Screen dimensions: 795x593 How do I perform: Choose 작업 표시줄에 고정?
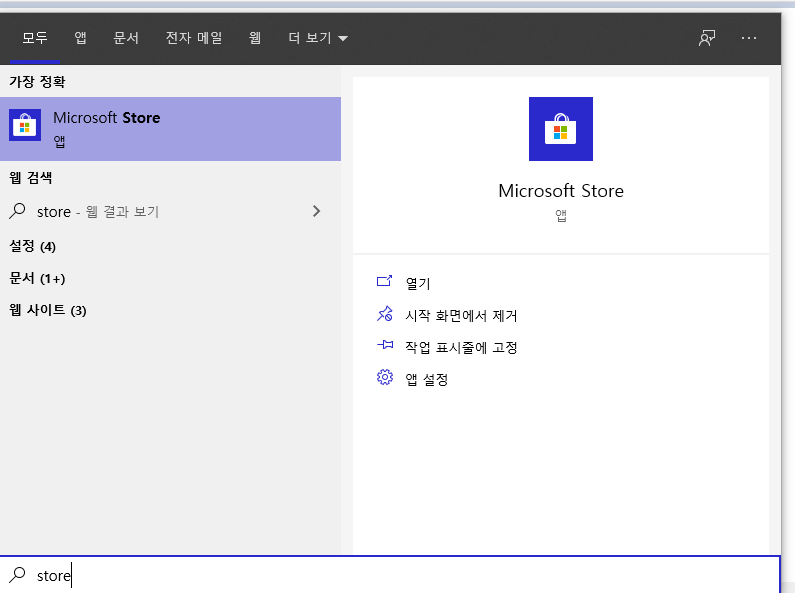pos(461,347)
